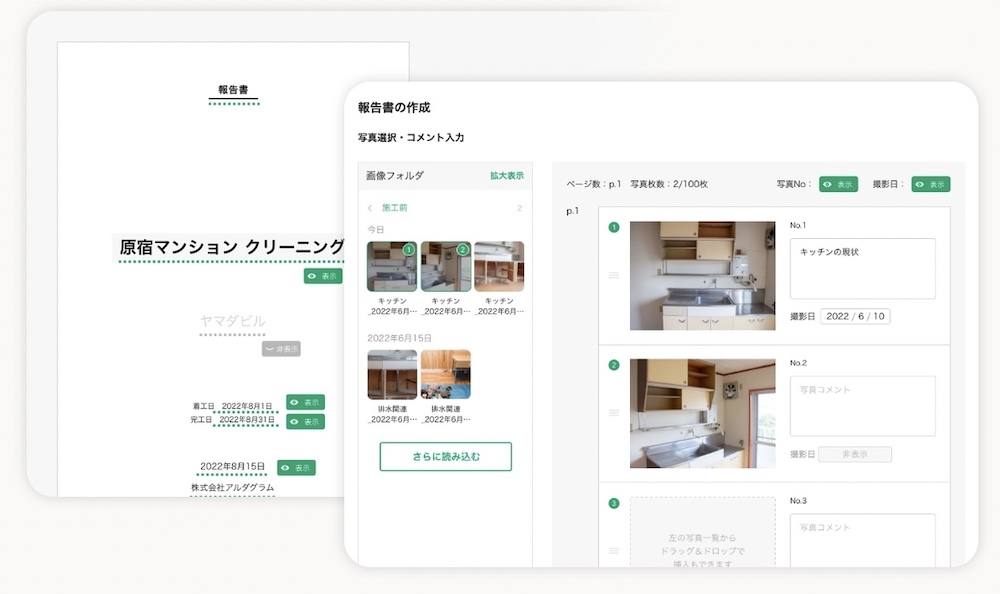Screen dimensions: 1000x594
Task: Grab the drag handle of photo slot 1
Action: (x=614, y=276)
